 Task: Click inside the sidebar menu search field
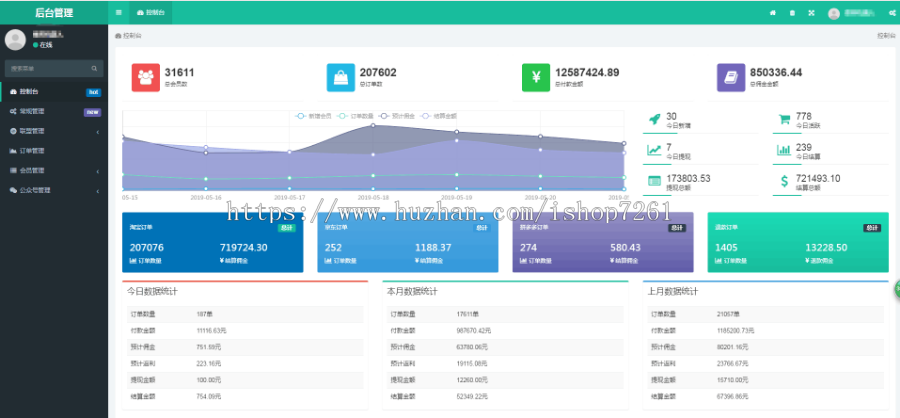pos(54,68)
